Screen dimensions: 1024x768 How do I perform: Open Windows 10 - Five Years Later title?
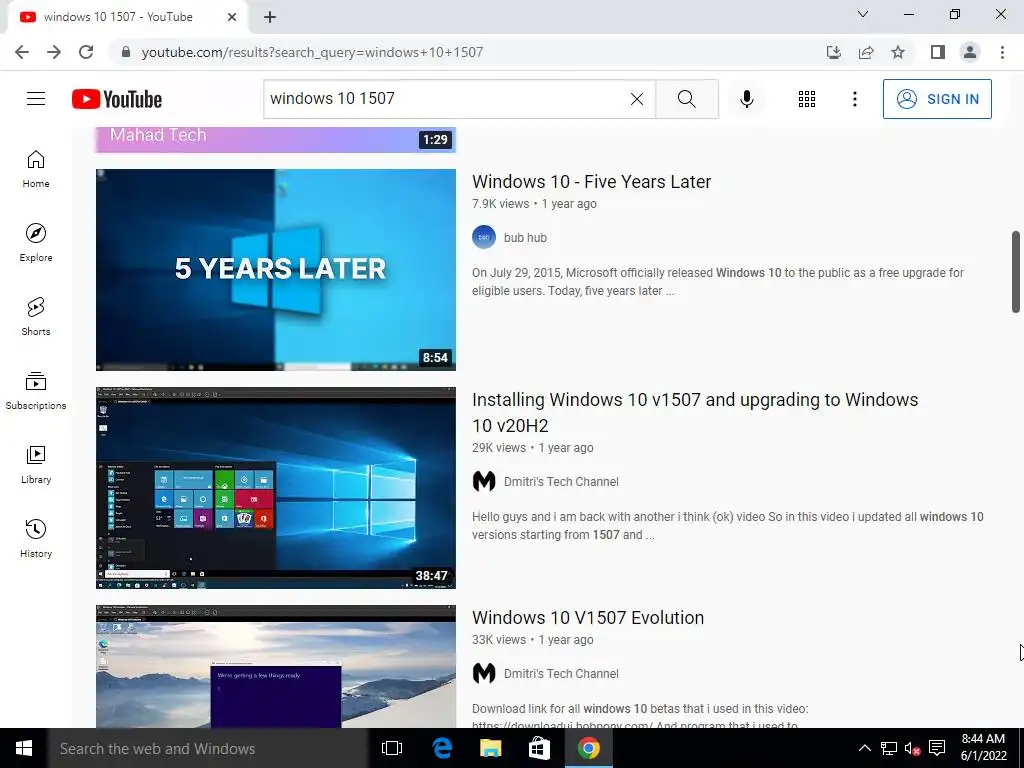point(591,182)
